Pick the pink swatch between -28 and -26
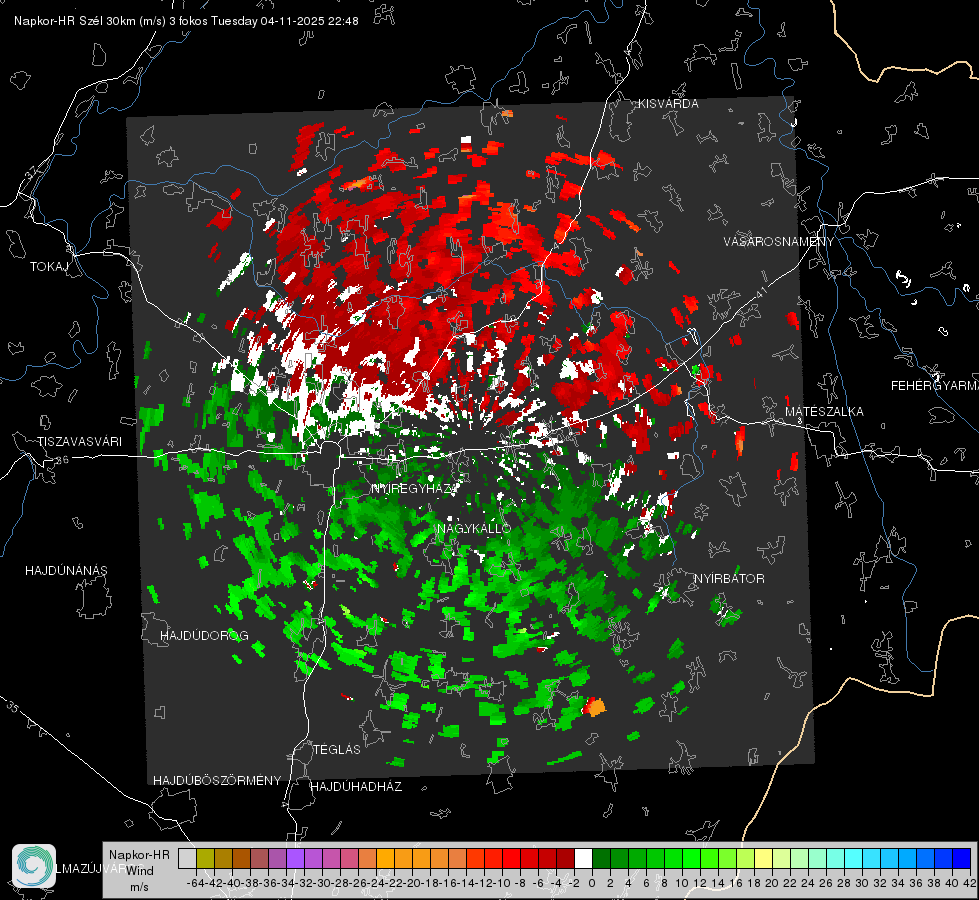 349,858
